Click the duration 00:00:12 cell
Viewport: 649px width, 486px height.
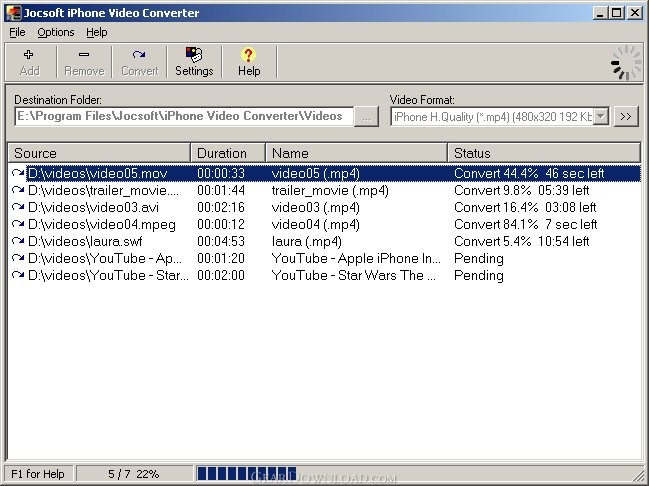tap(221, 224)
